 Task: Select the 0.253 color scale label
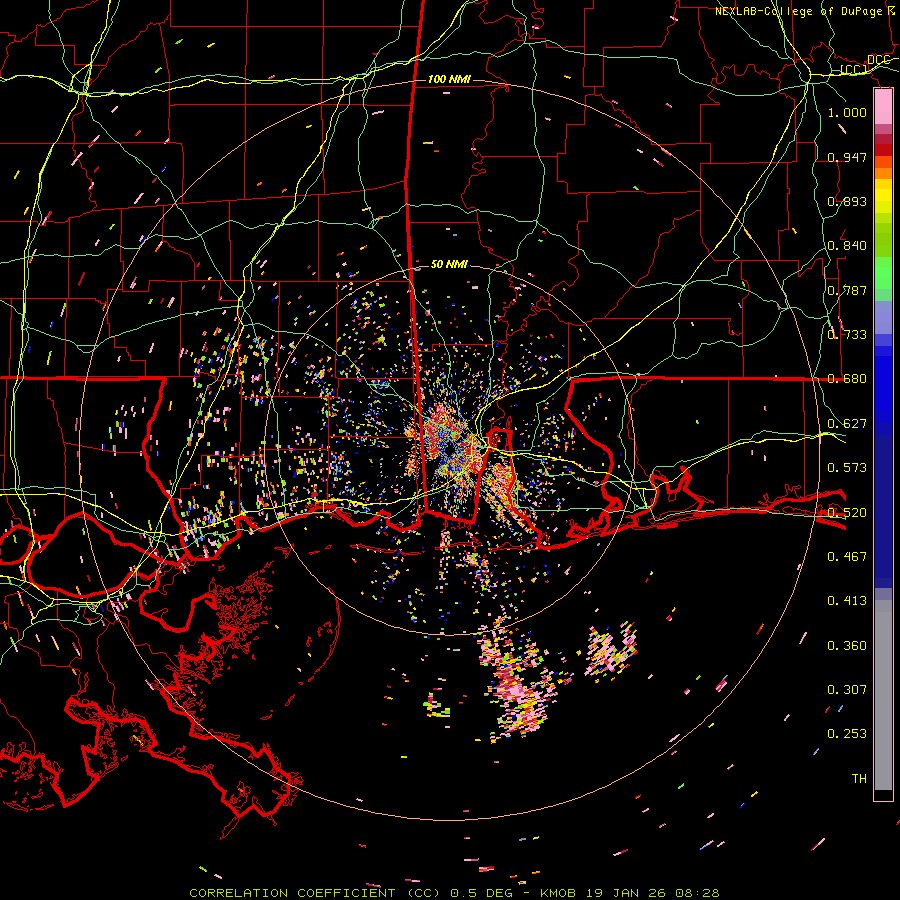coord(847,734)
